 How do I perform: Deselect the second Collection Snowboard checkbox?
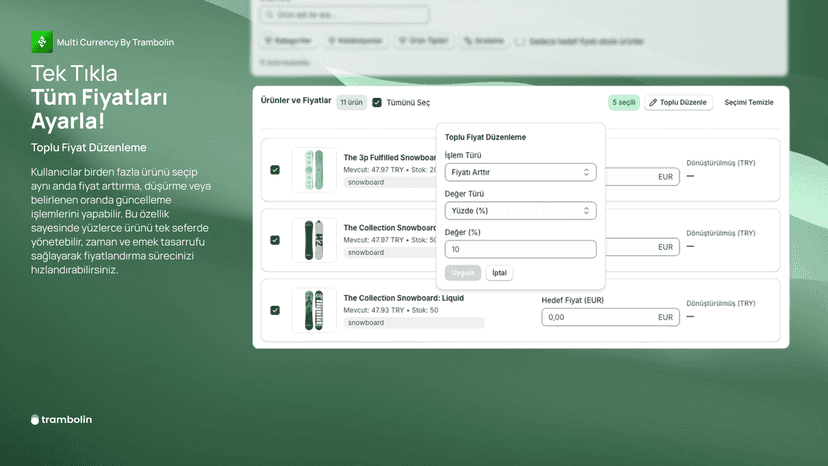[275, 240]
